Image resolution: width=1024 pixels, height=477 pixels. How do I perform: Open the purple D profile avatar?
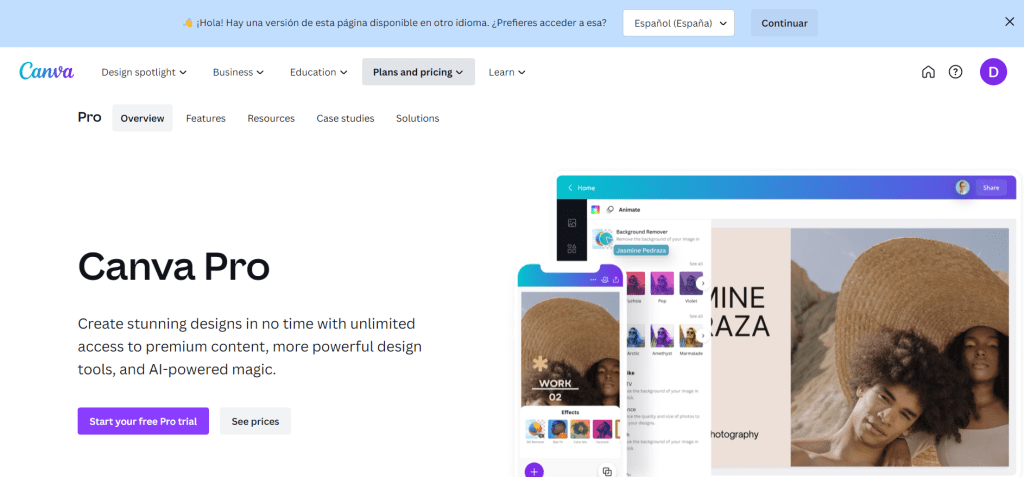click(x=992, y=72)
